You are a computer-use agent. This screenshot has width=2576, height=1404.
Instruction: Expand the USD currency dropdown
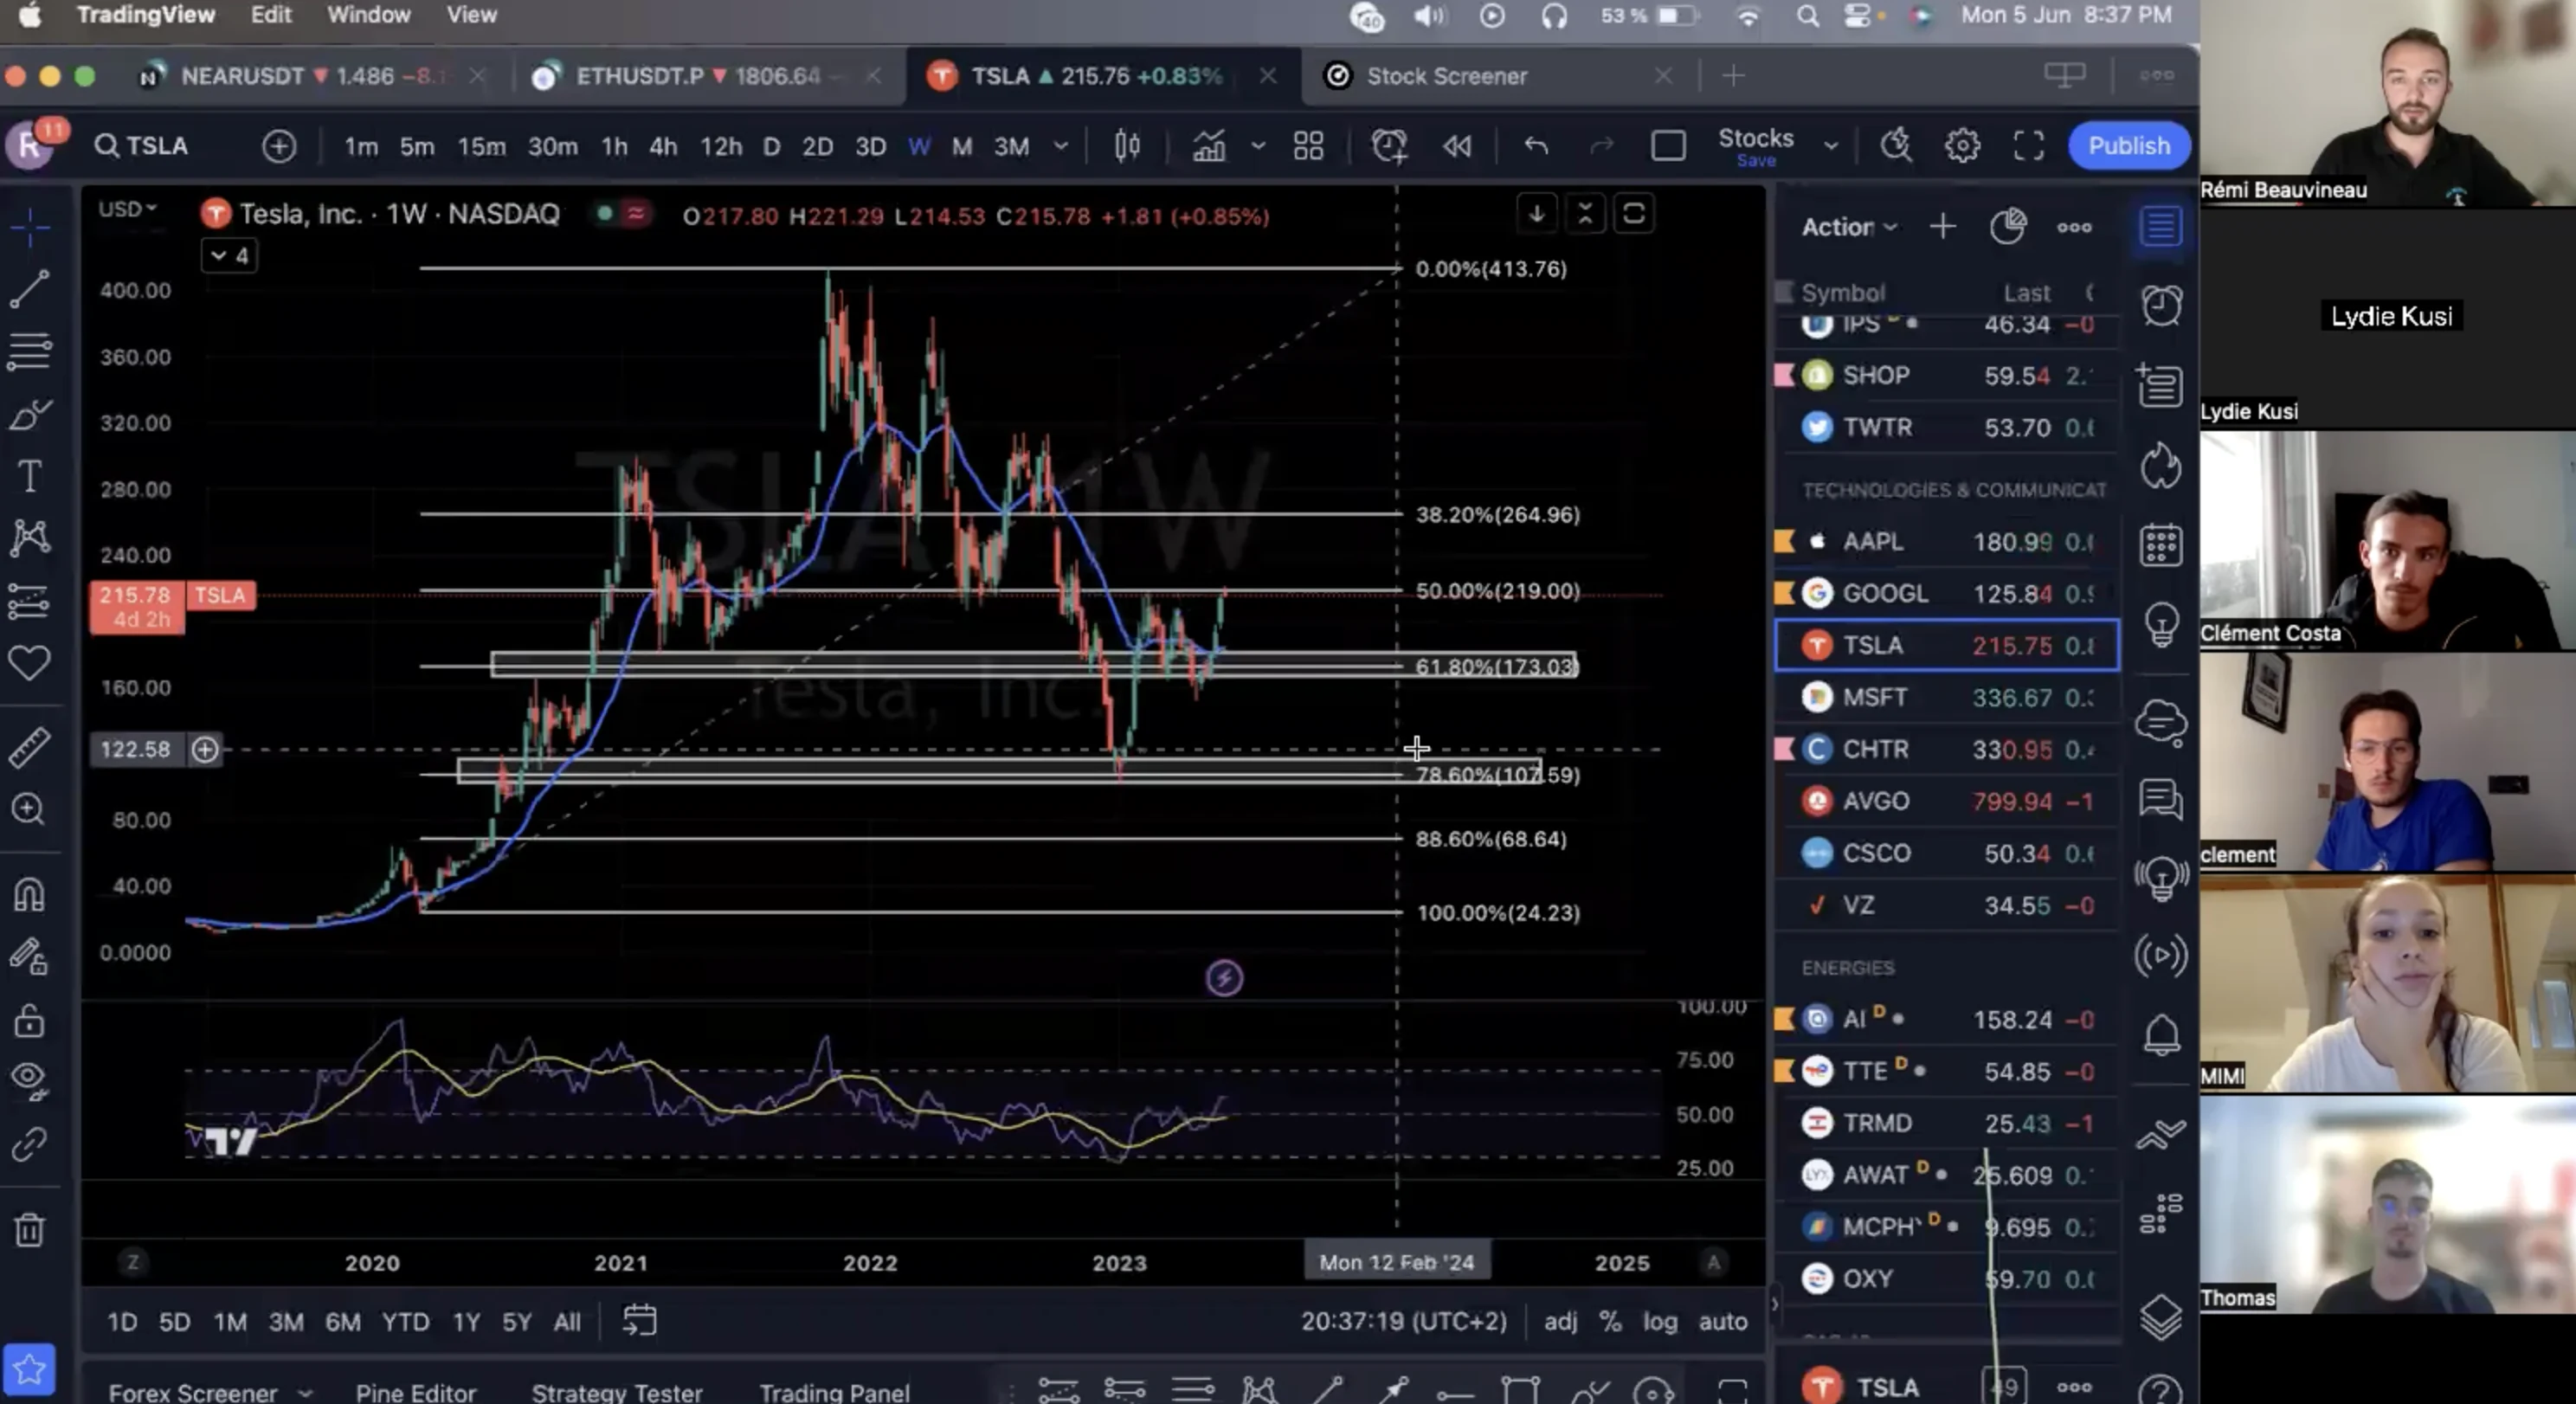pos(127,209)
